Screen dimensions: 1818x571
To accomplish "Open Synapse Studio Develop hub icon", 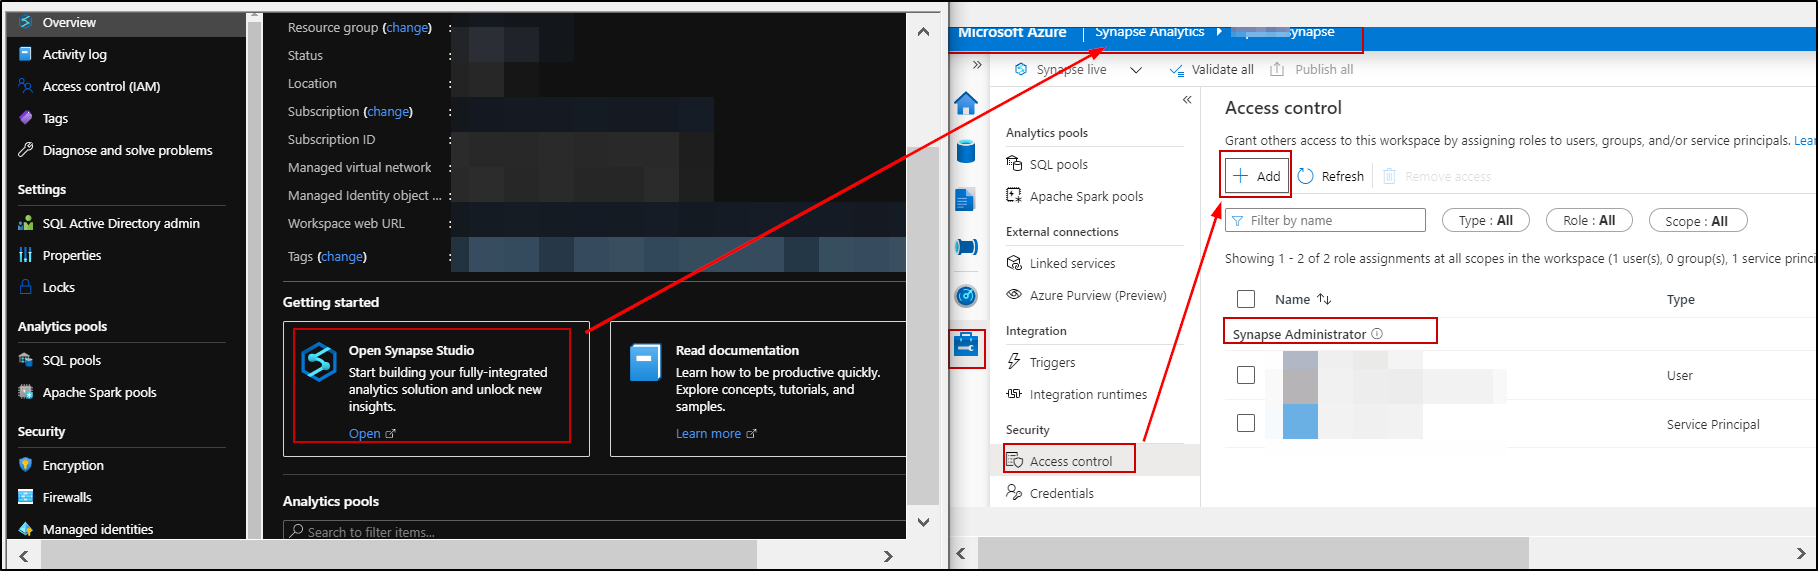I will click(966, 200).
